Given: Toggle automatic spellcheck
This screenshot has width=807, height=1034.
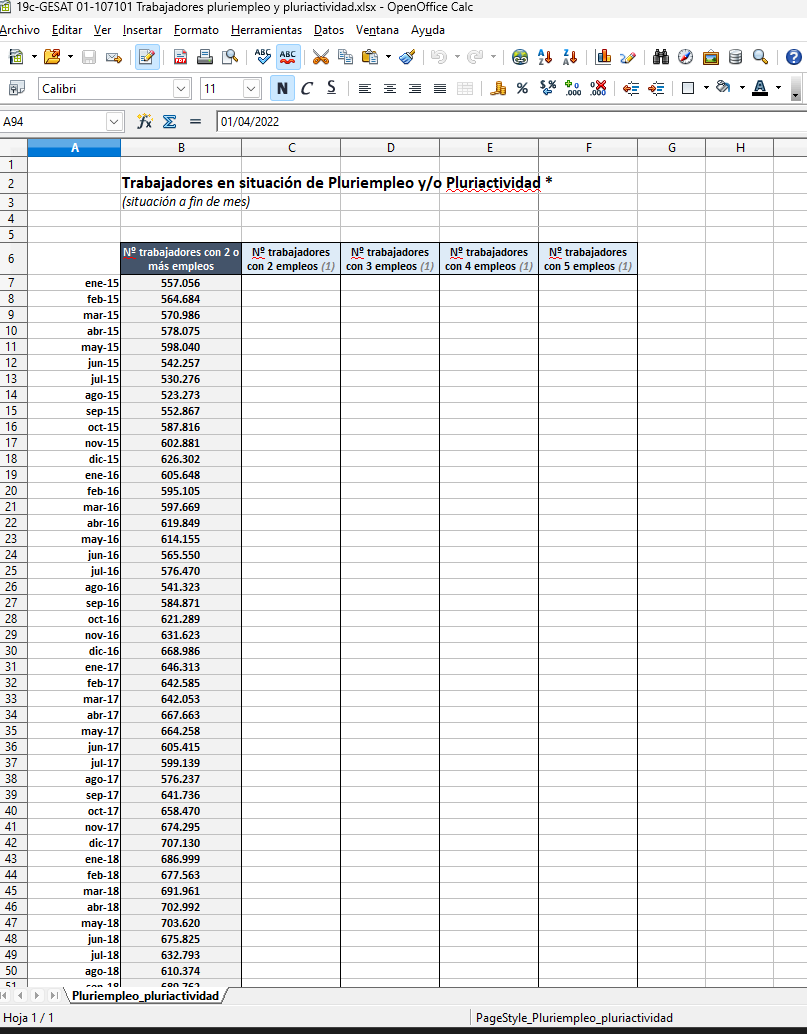Looking at the screenshot, I should (287, 58).
